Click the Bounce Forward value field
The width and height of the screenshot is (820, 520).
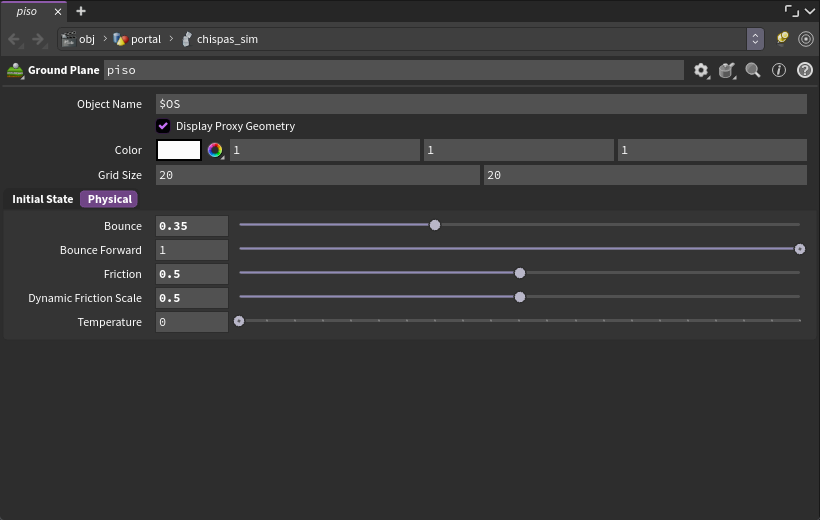(x=192, y=250)
